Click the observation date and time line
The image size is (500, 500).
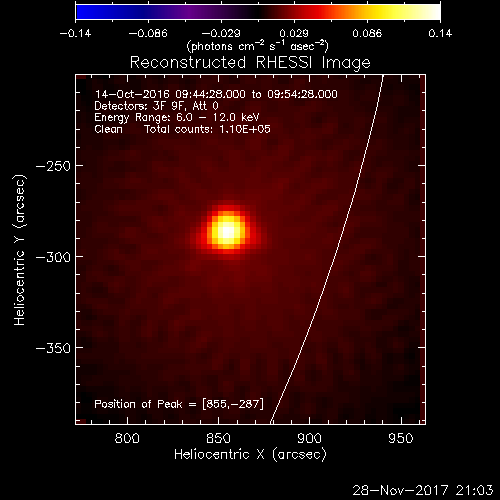point(216,94)
